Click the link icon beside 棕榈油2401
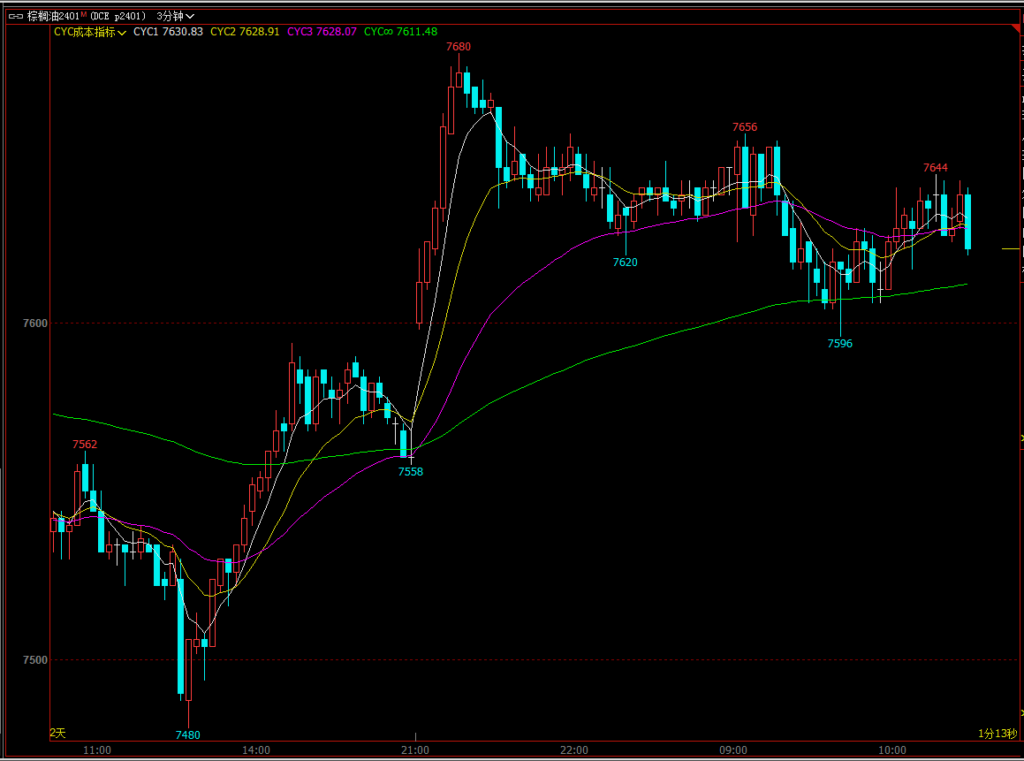 pos(15,16)
